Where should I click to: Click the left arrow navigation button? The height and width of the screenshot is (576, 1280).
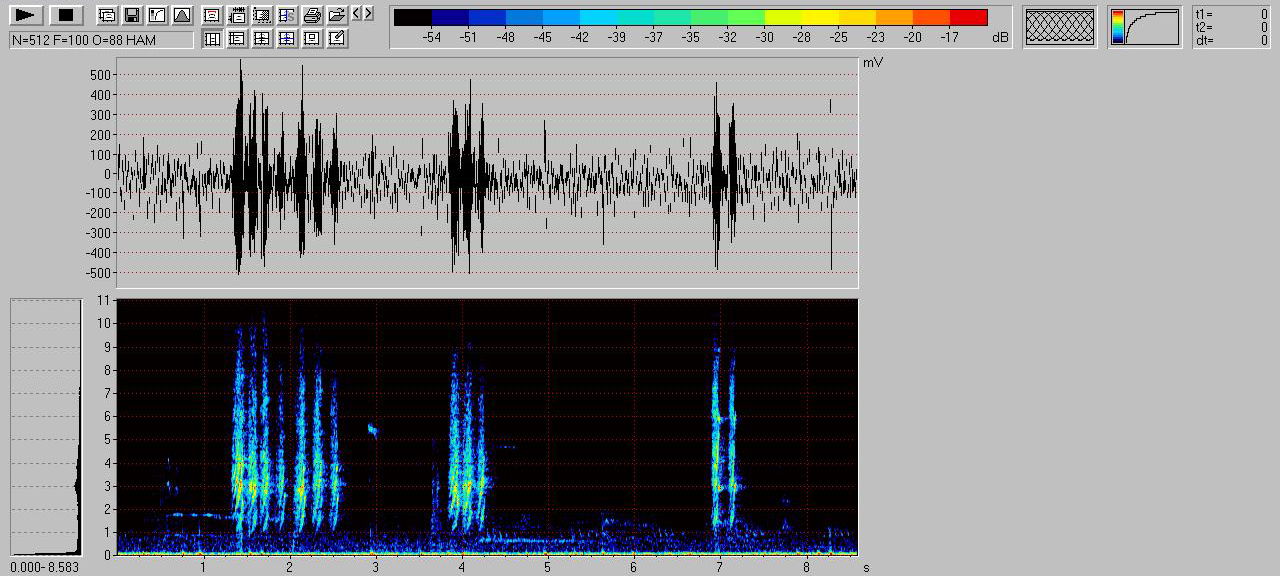point(356,14)
